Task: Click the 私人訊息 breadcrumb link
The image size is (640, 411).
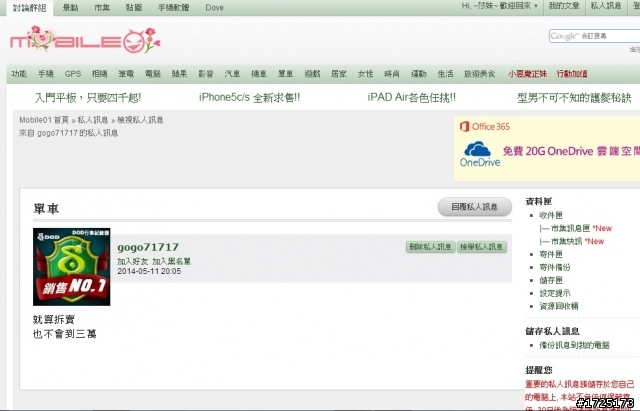Action: point(93,120)
